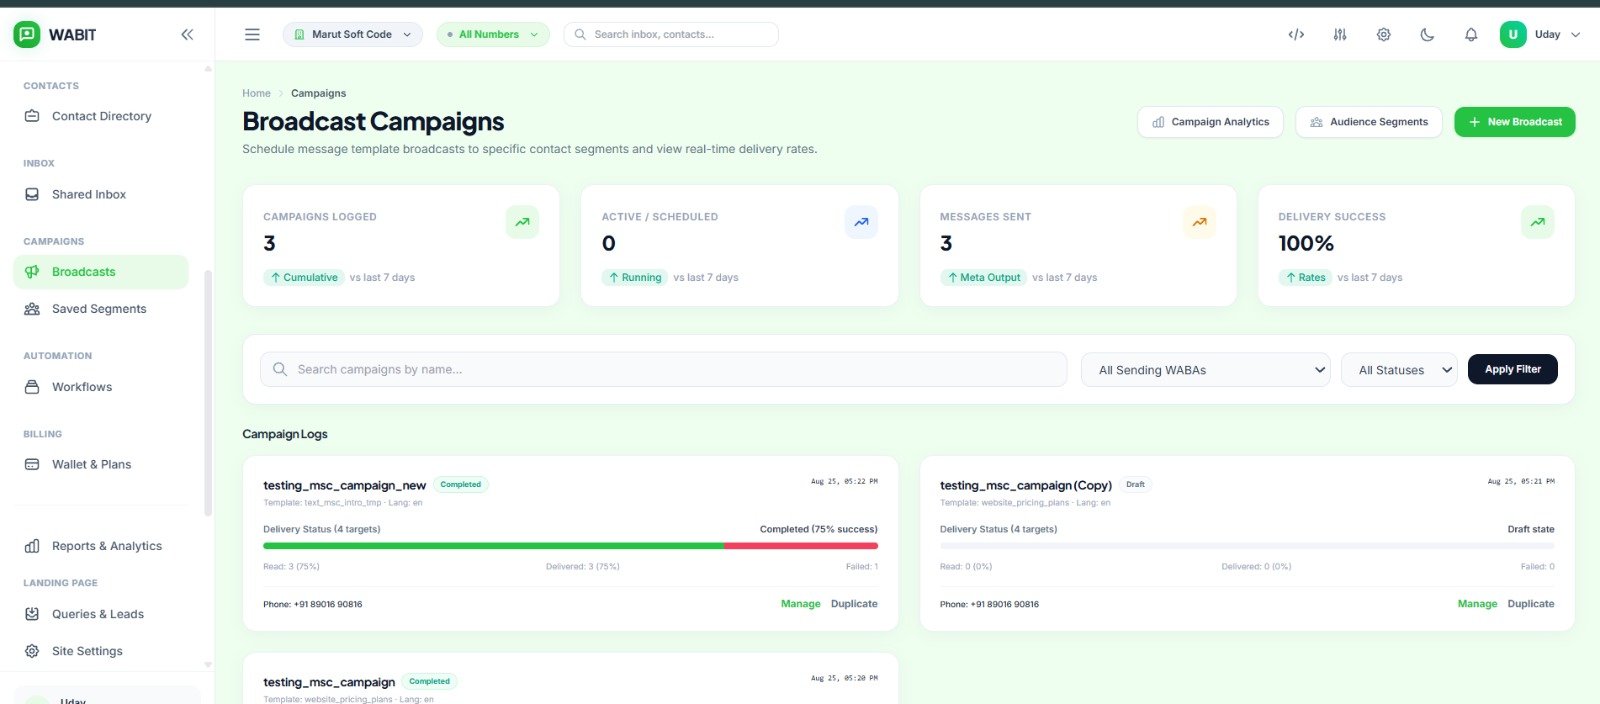Click Reports & Analytics chart icon
Image resolution: width=1600 pixels, height=704 pixels.
tap(32, 546)
